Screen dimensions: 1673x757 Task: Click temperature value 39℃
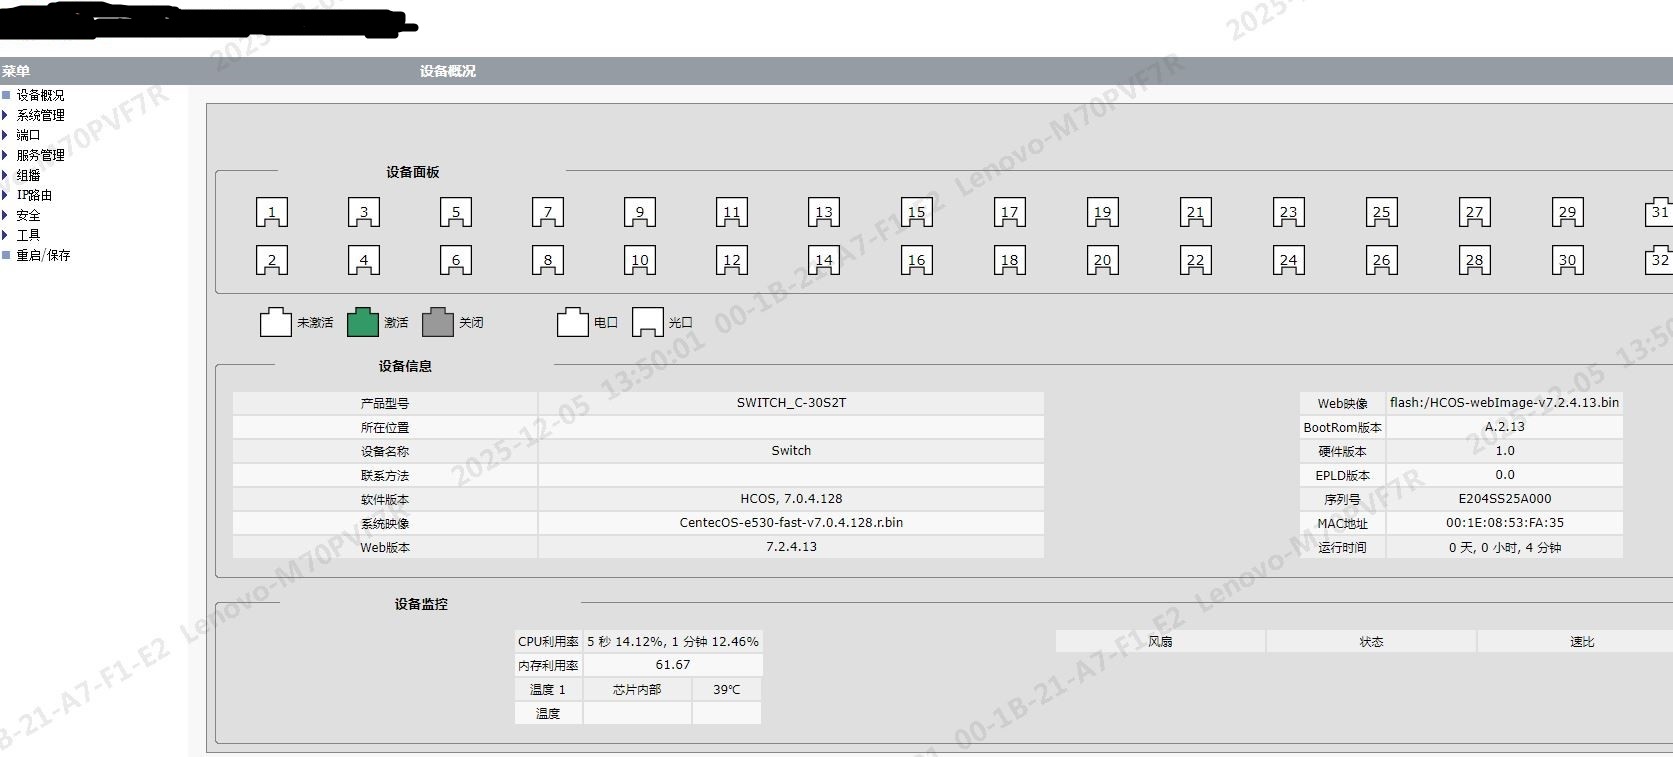pos(727,689)
